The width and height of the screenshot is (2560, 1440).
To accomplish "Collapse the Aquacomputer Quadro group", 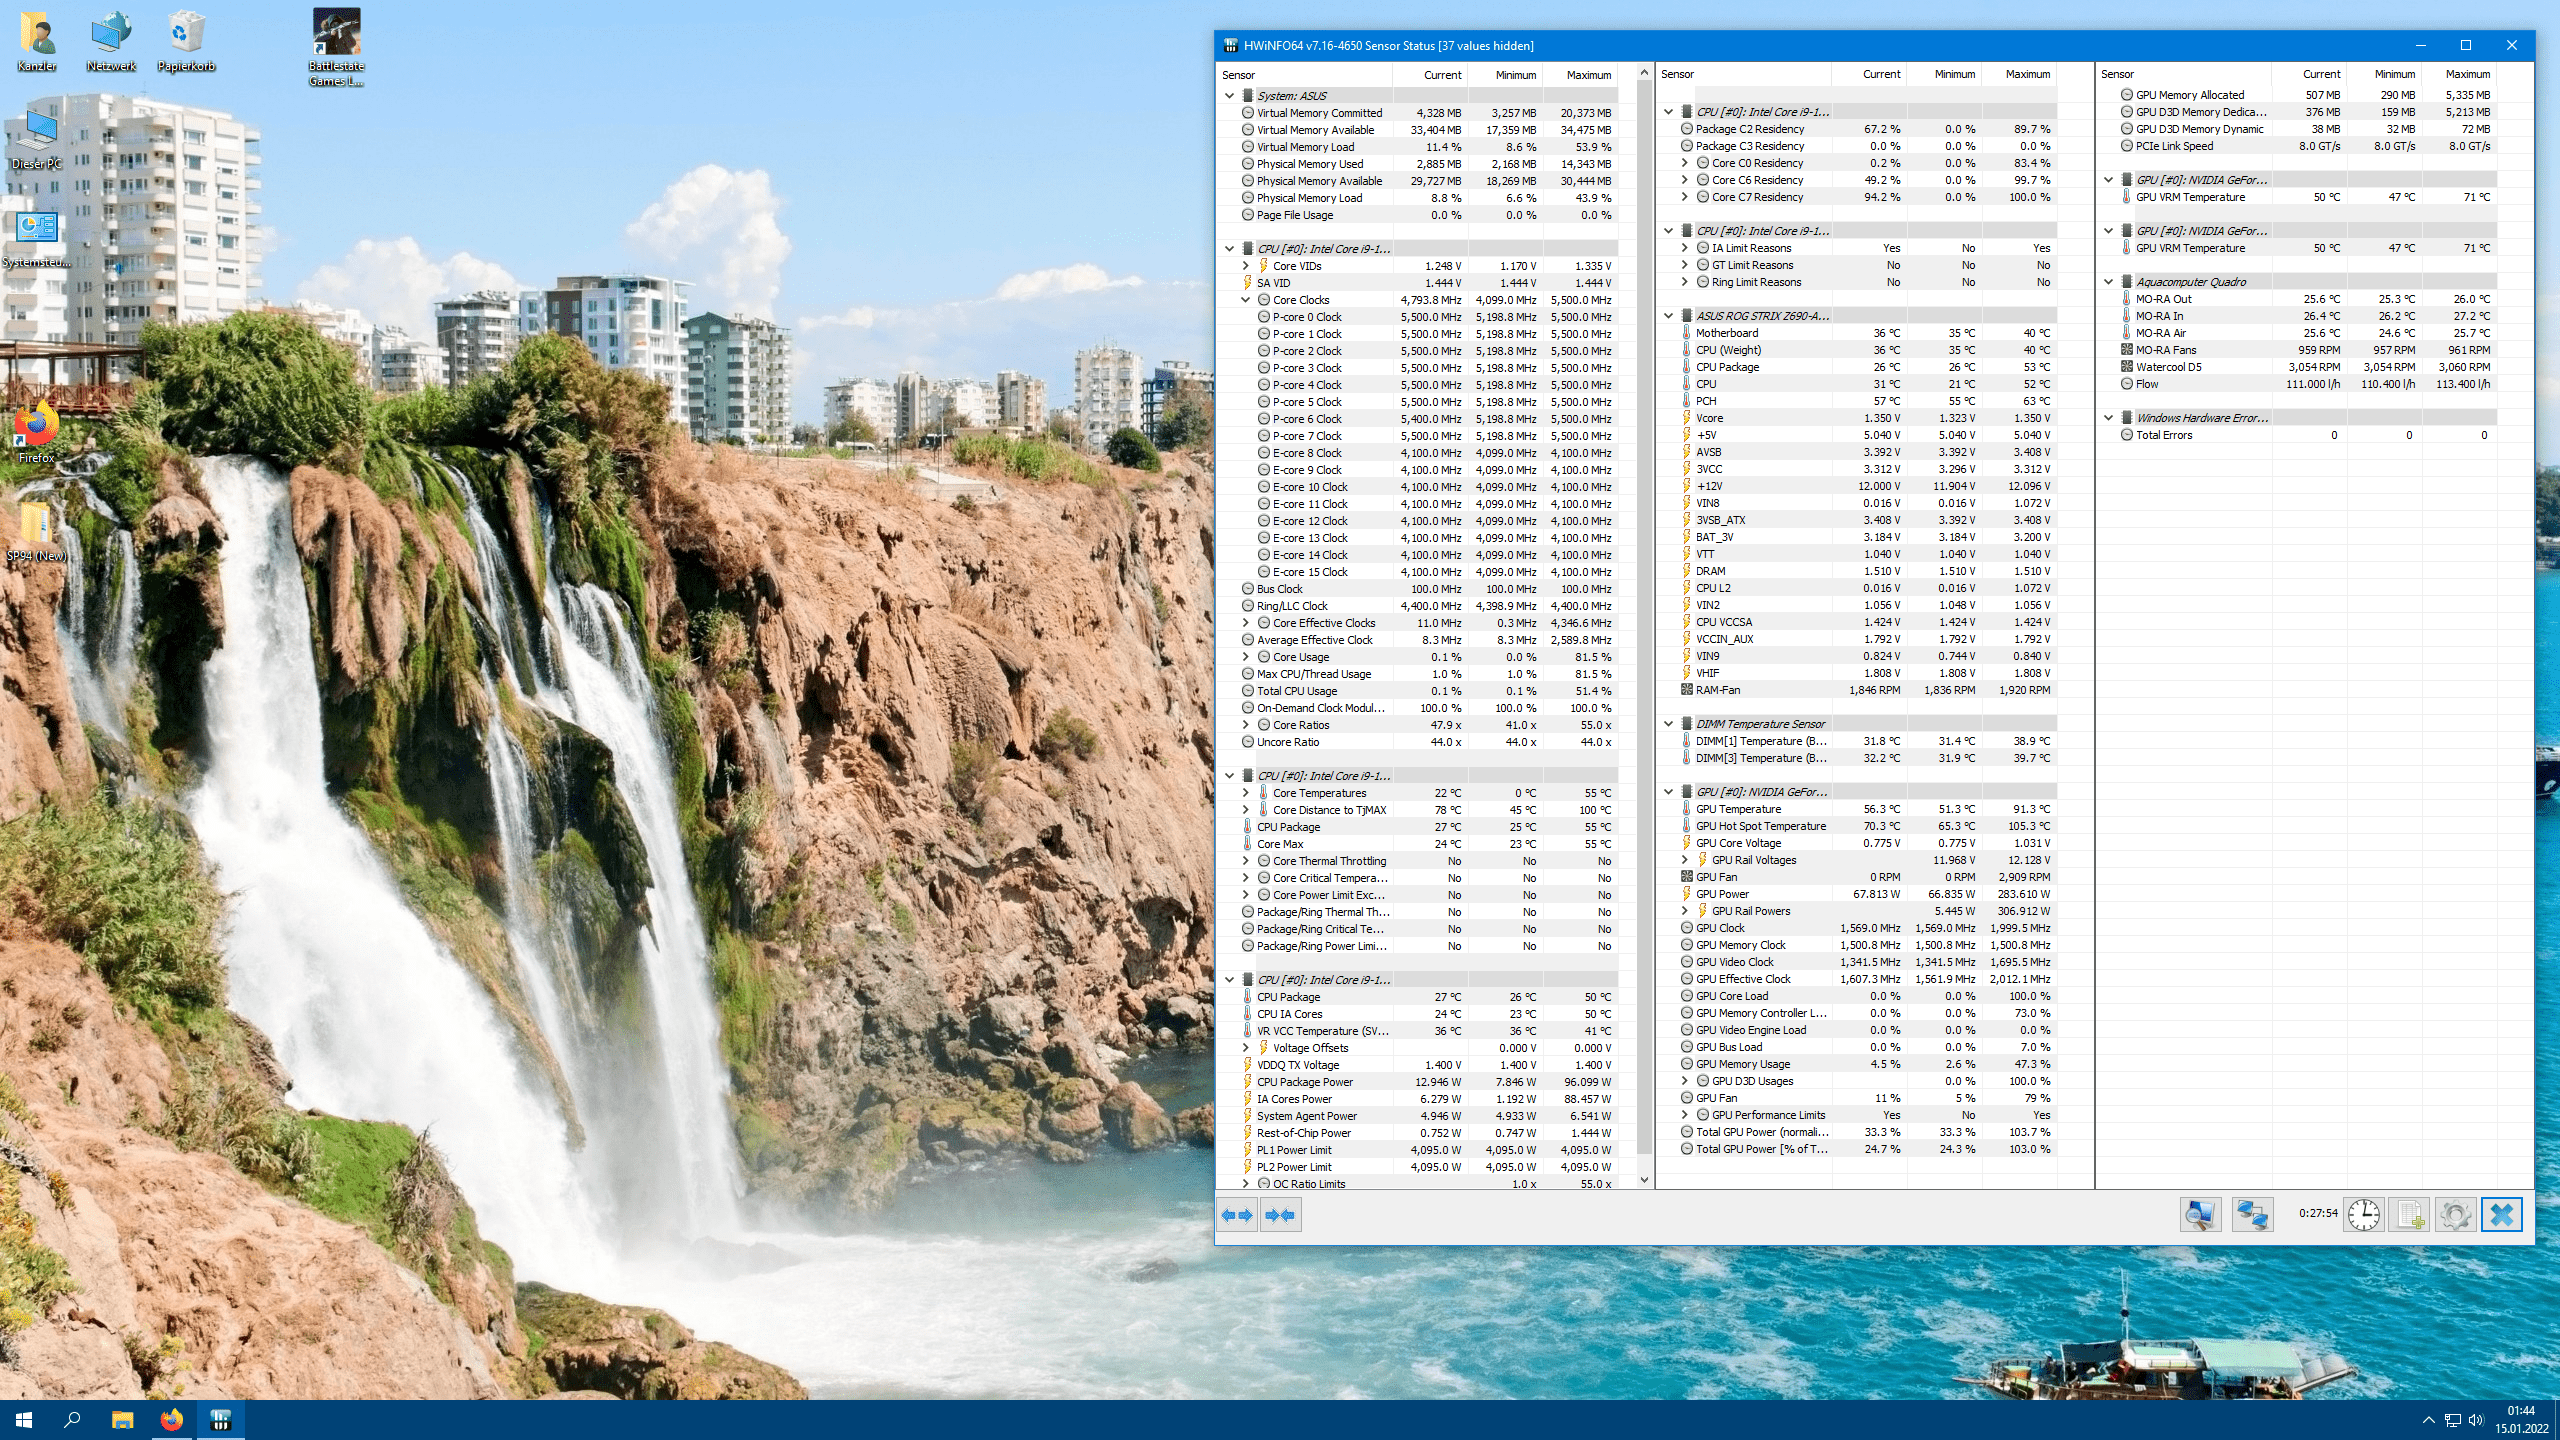I will 2108,282.
